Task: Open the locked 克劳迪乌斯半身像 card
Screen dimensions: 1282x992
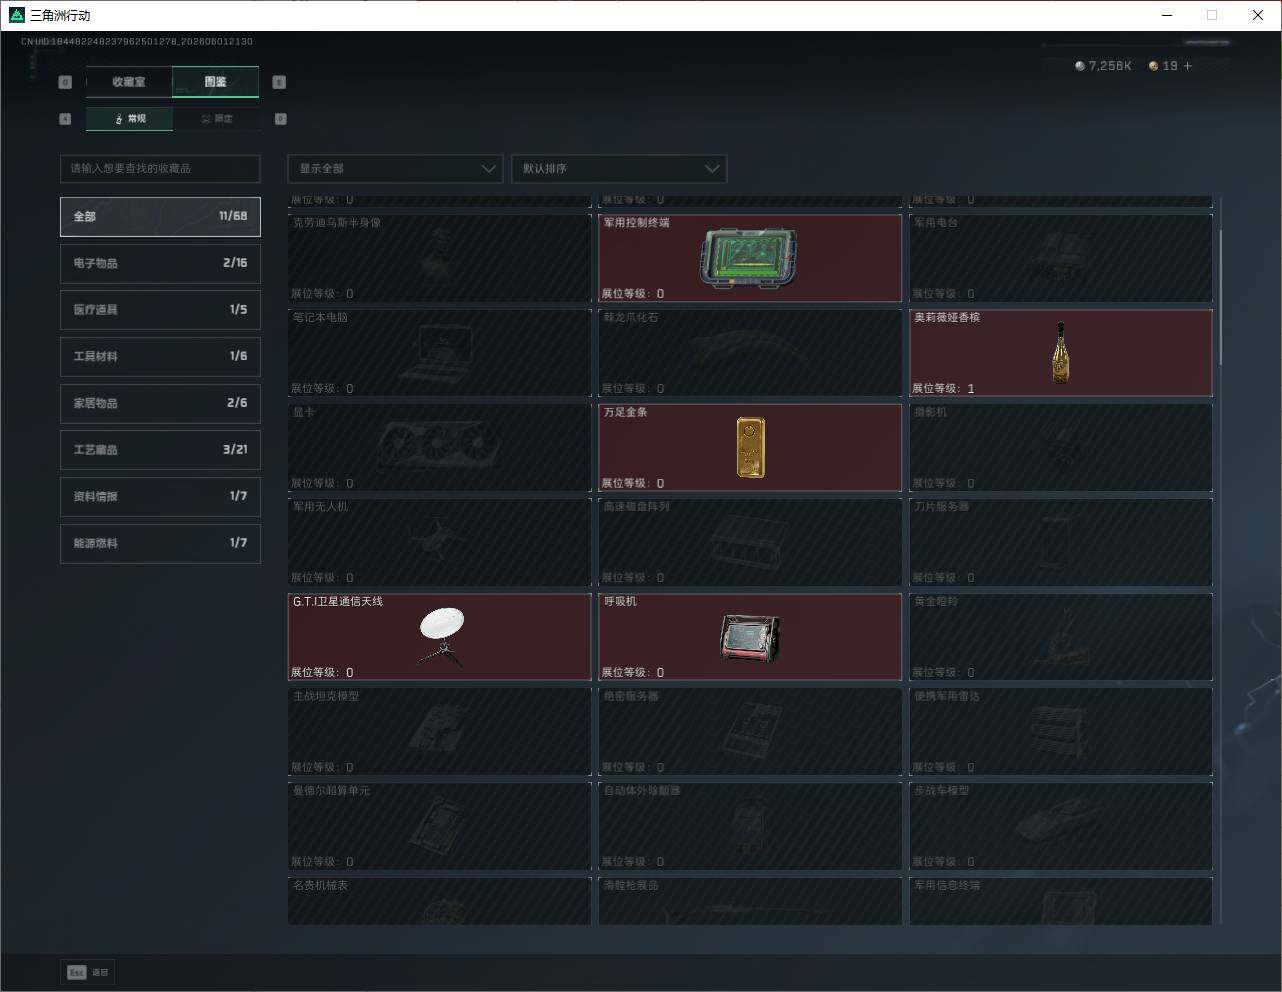Action: coord(439,258)
